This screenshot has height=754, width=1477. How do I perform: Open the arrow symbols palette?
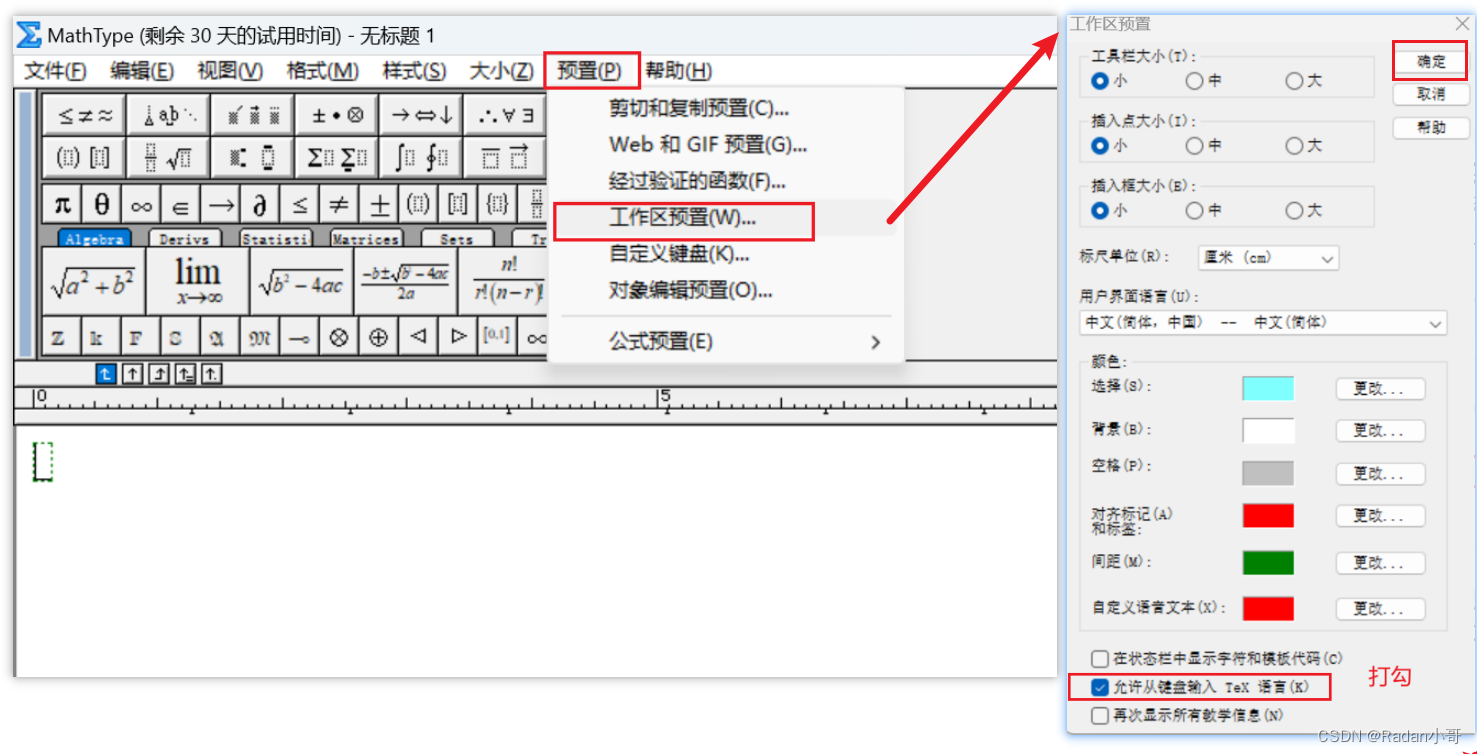pos(422,115)
